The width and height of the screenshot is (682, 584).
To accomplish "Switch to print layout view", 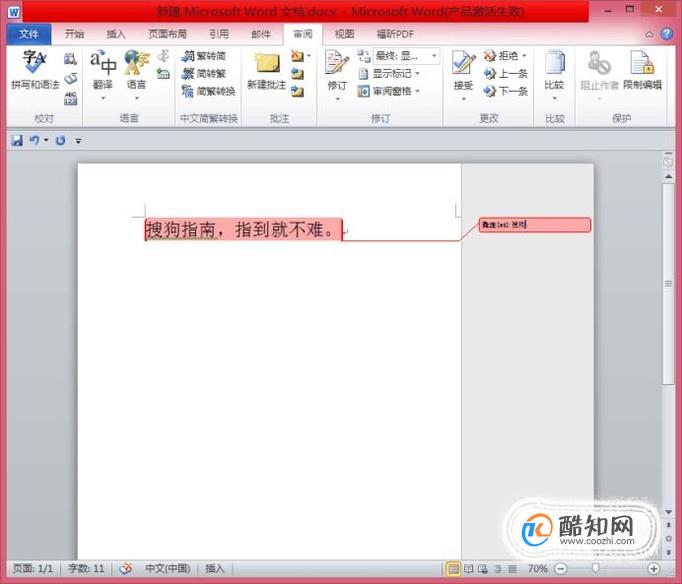I will 453,568.
